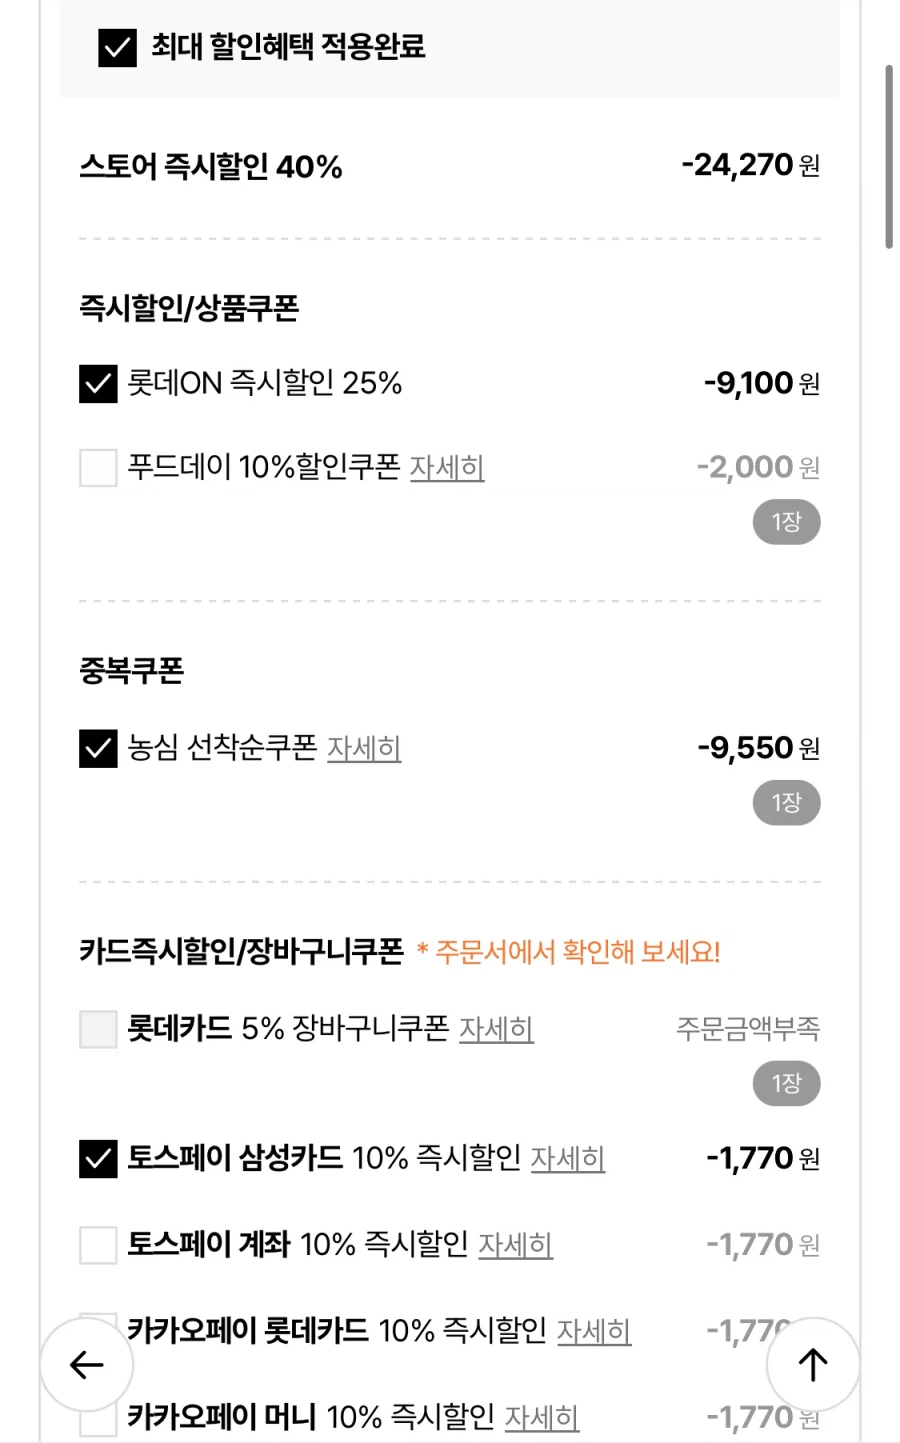
Task: Open 자세히 link for 토스페이 계좌
Action: pos(516,1245)
